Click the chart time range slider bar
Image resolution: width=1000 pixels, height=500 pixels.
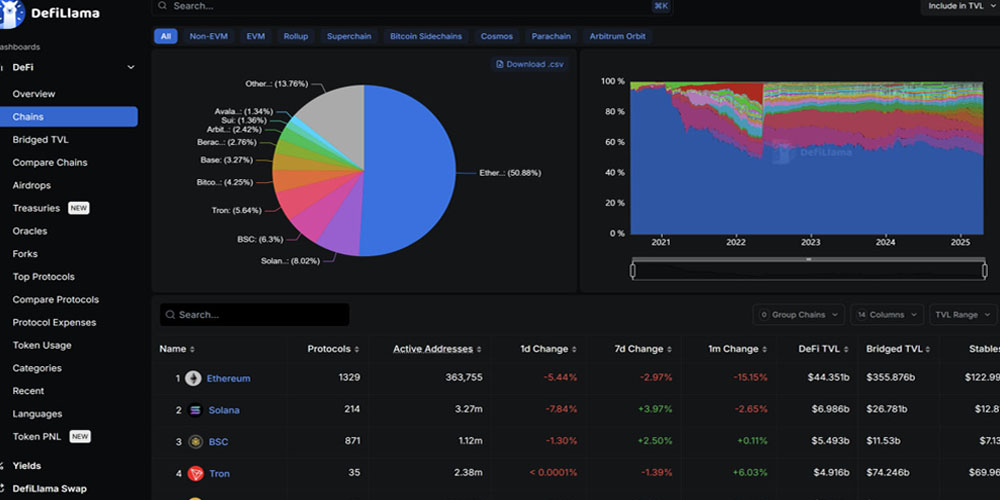coord(808,268)
